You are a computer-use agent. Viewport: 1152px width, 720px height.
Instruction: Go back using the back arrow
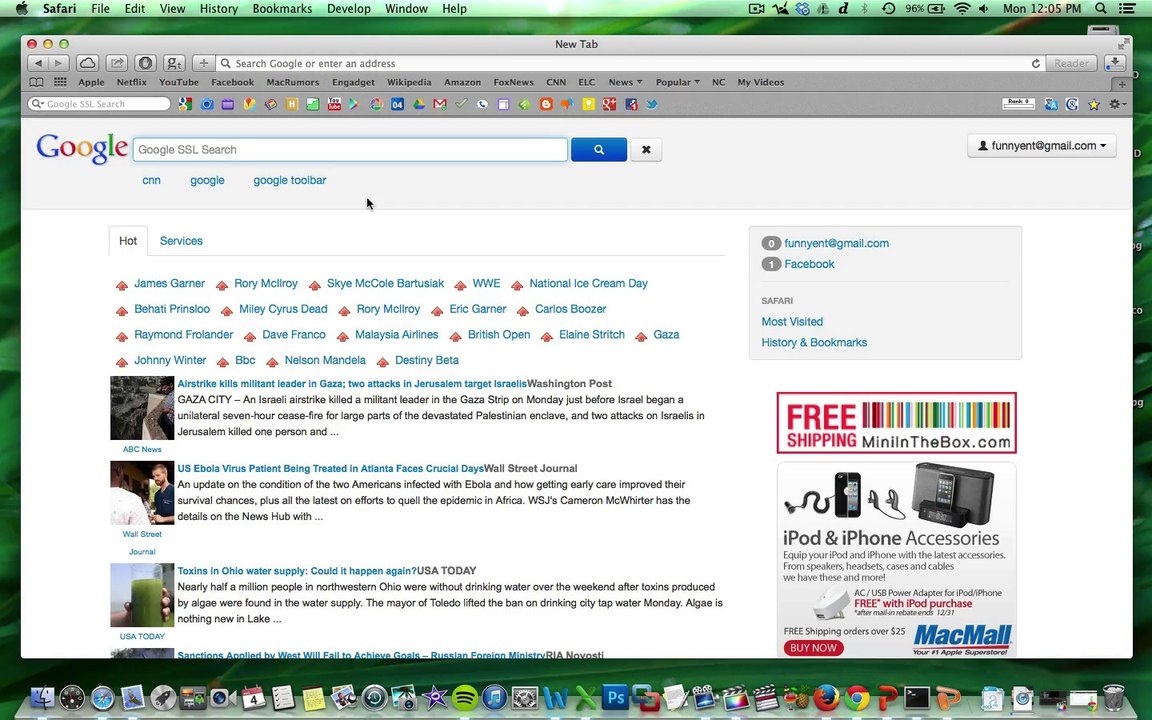coord(38,63)
